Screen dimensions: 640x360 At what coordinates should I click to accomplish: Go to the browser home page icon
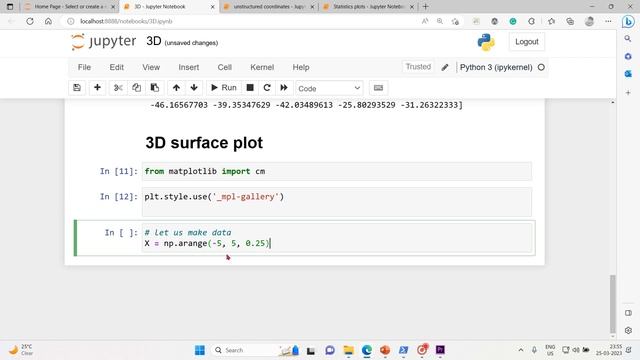pos(48,21)
